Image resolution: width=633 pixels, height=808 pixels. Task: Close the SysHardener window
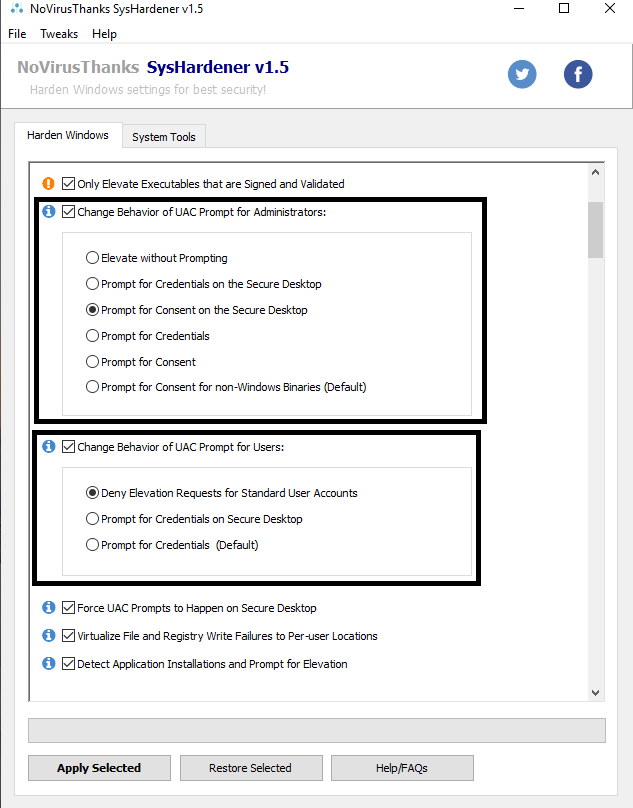point(610,9)
